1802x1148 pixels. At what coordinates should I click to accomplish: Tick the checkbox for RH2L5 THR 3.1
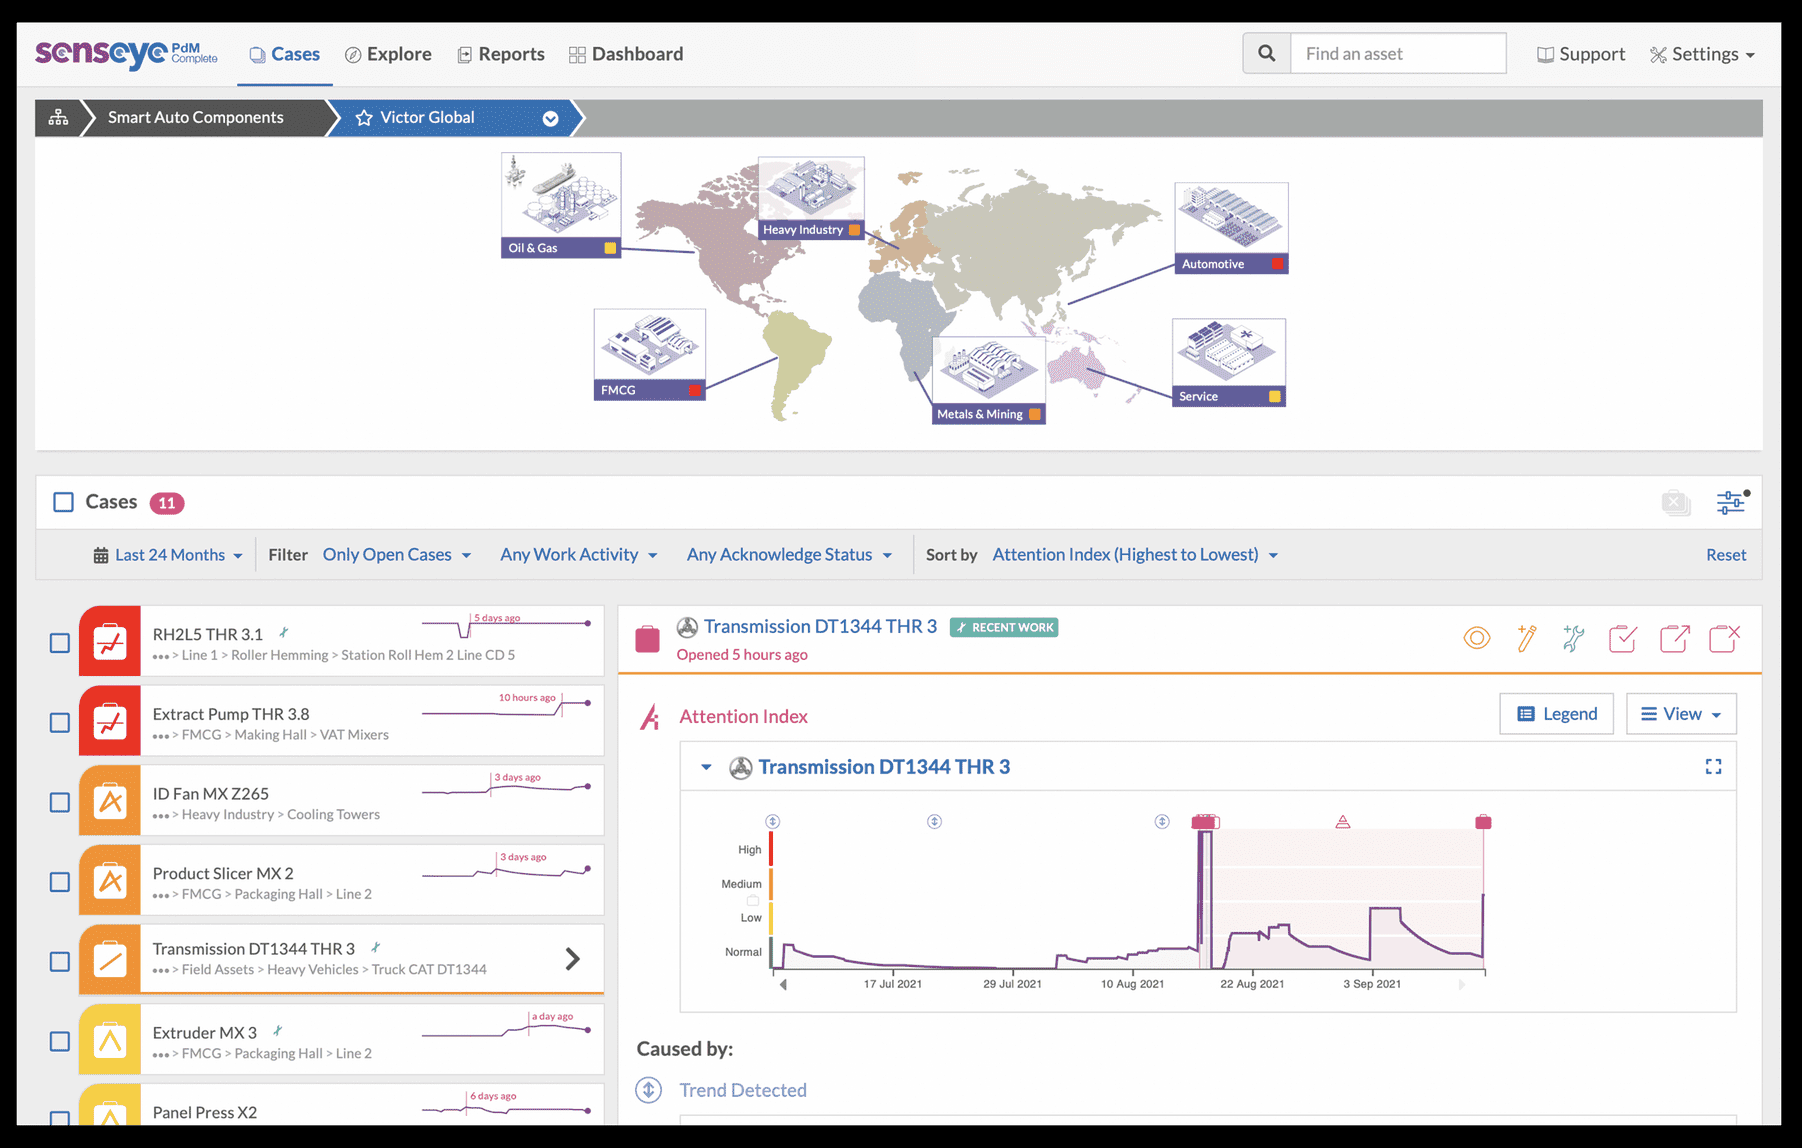tap(60, 643)
